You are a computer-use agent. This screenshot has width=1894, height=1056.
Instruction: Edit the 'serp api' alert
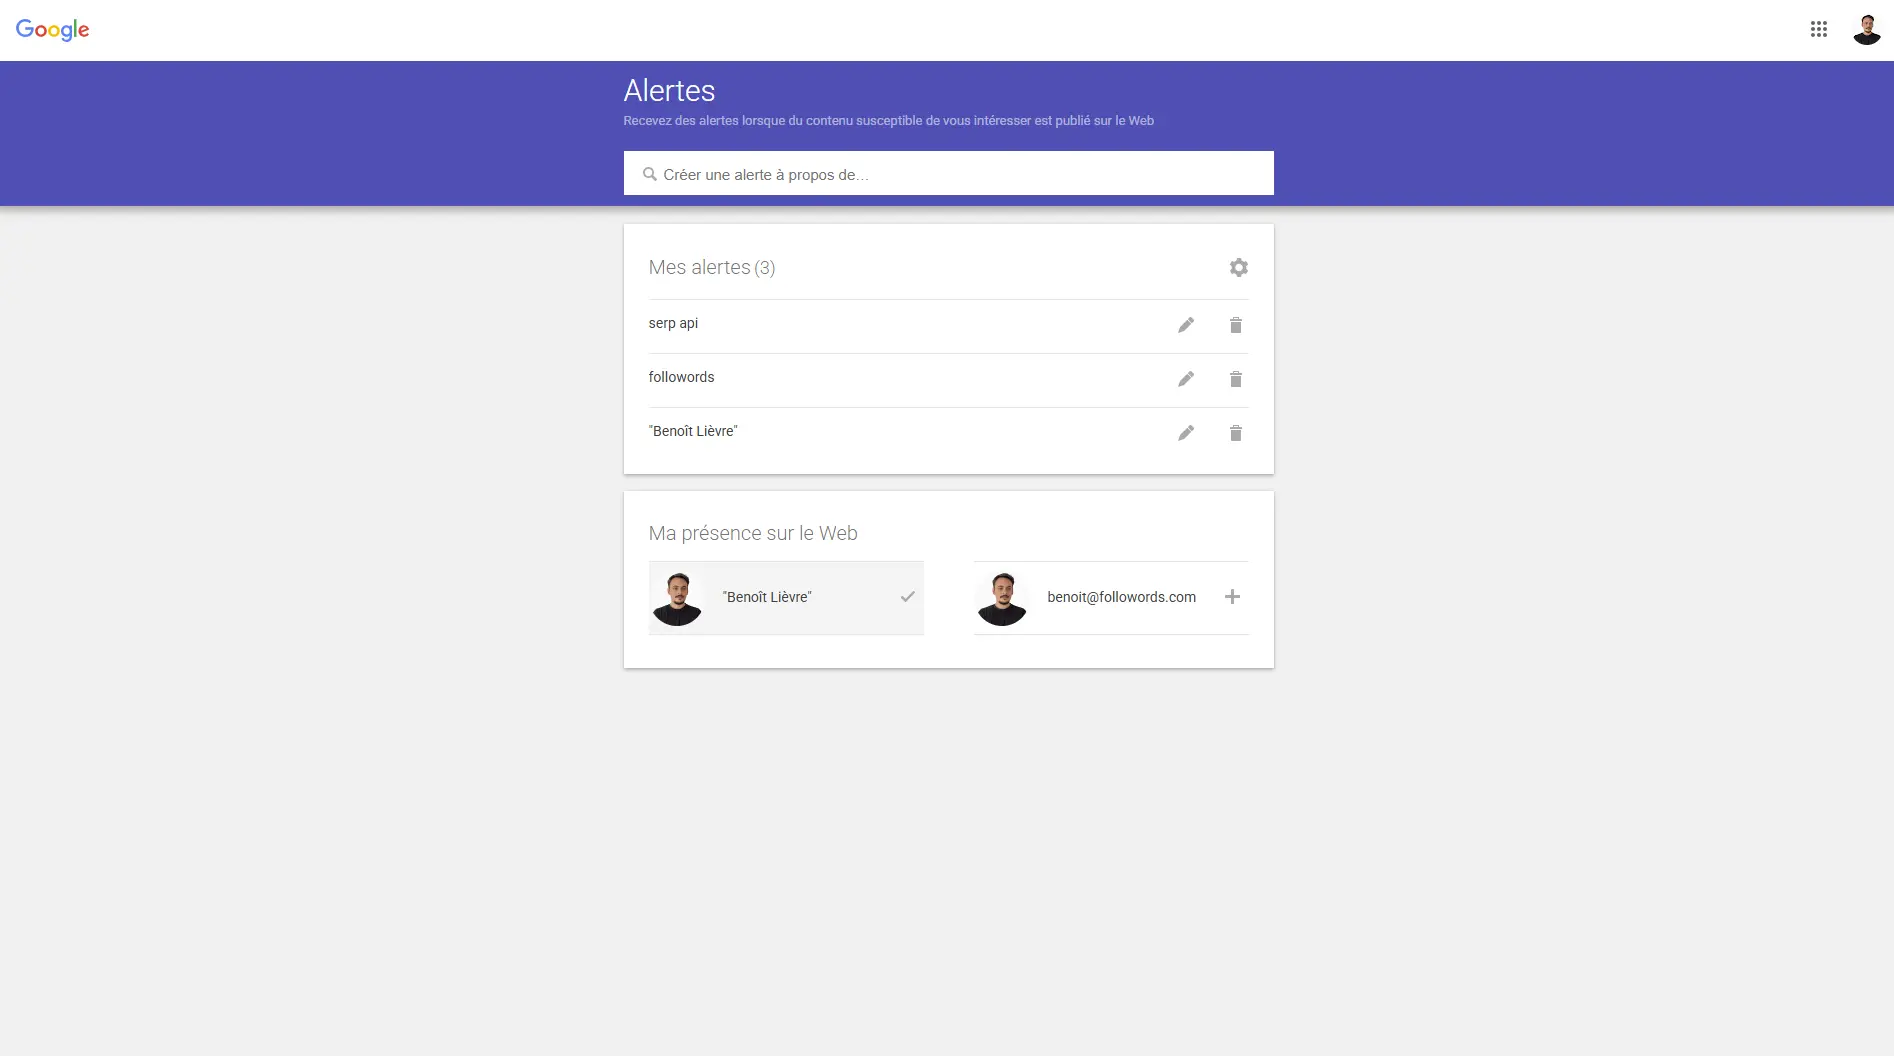1185,325
